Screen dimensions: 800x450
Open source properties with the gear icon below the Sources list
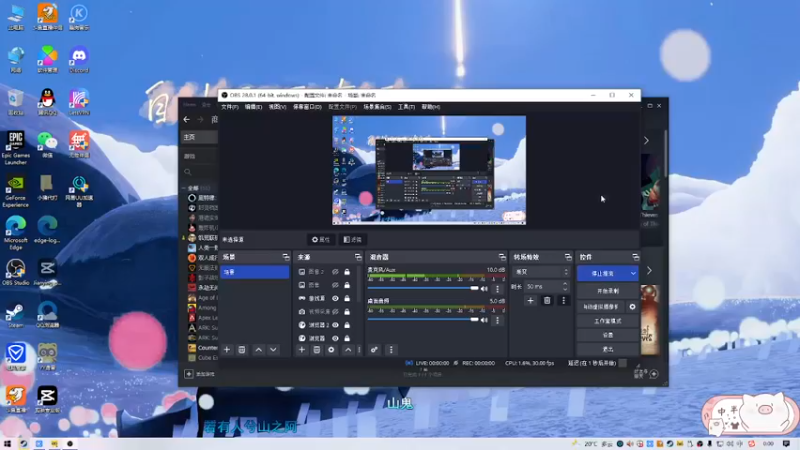(x=331, y=350)
